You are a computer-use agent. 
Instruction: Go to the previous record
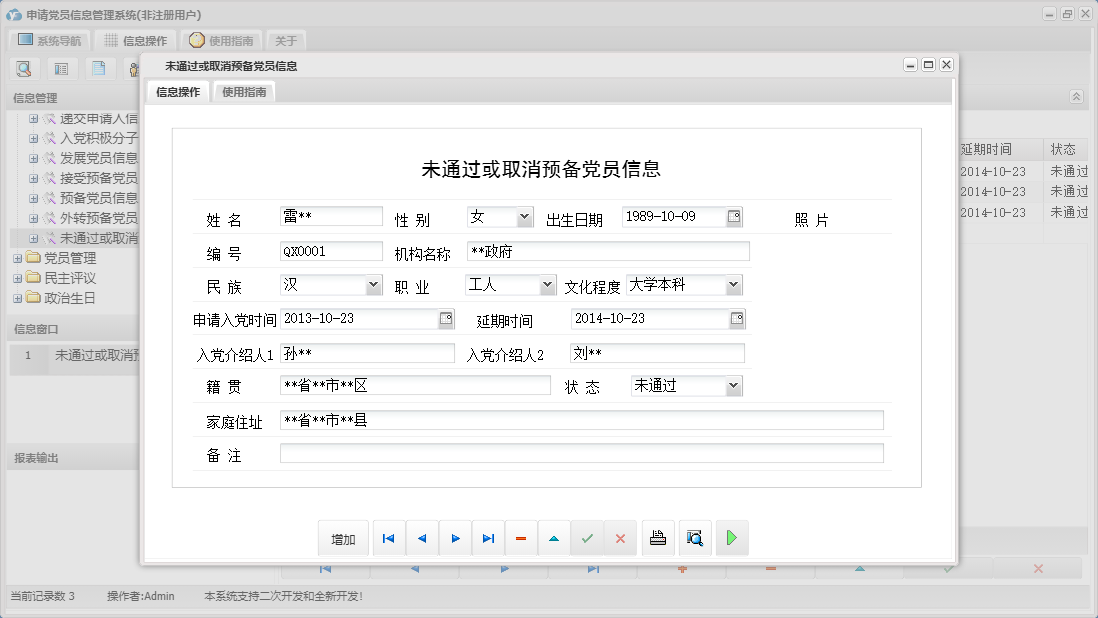421,538
